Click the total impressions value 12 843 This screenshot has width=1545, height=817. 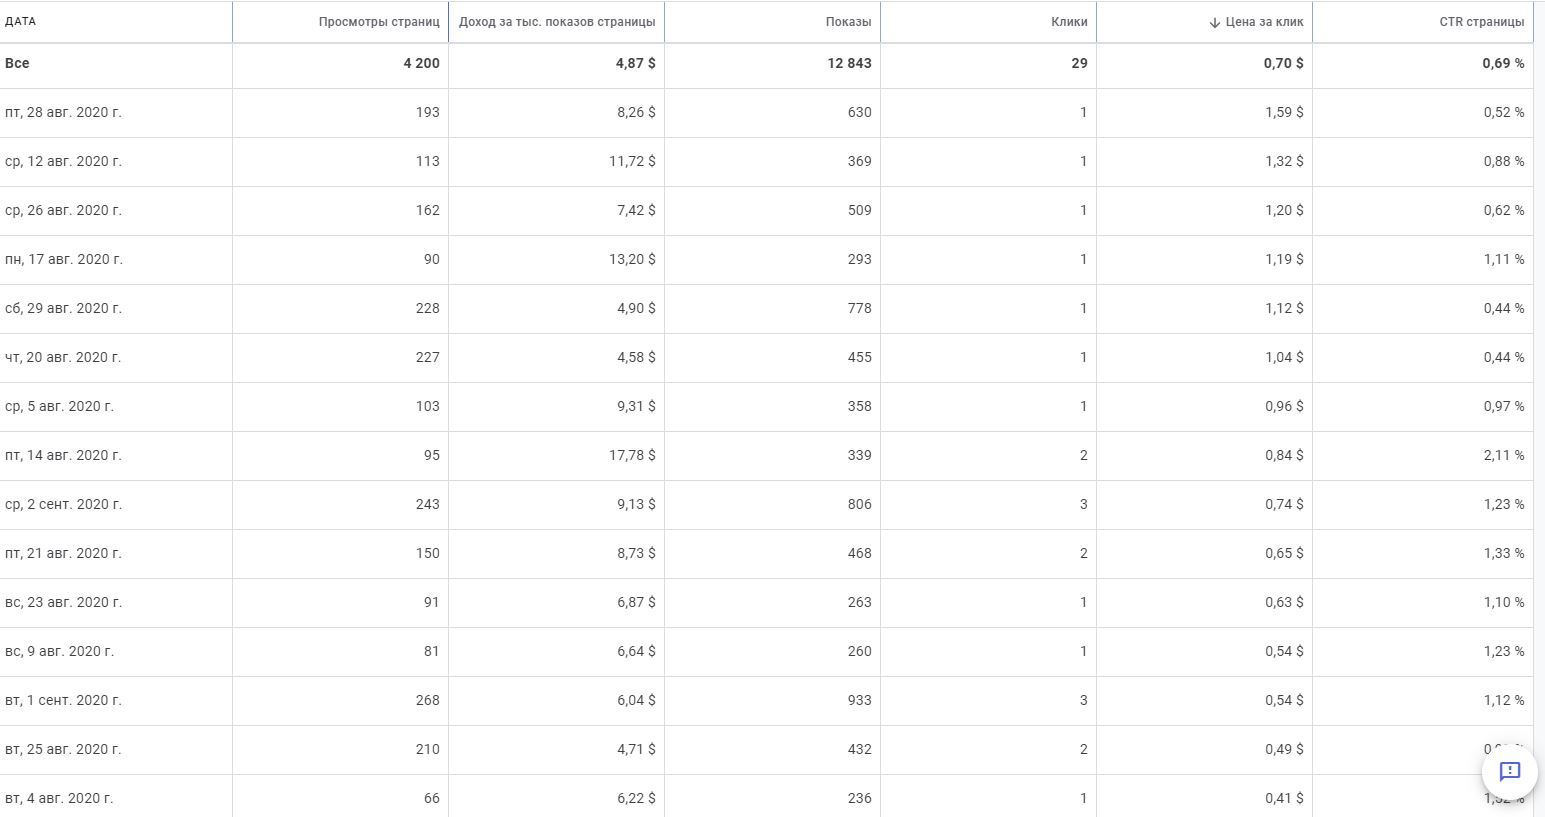(x=848, y=63)
